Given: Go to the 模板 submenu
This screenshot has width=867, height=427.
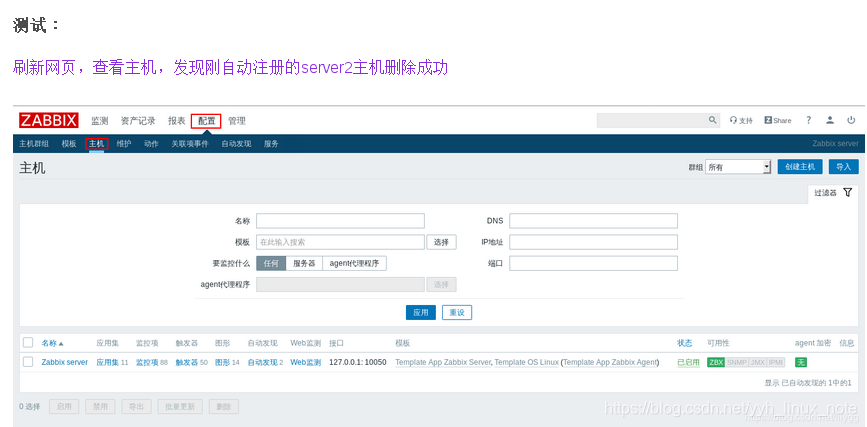Looking at the screenshot, I should coord(69,144).
